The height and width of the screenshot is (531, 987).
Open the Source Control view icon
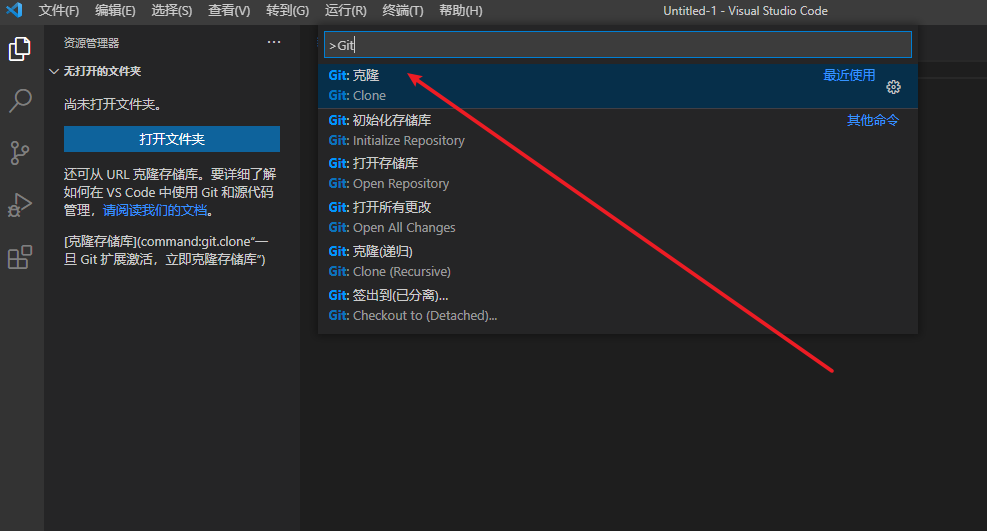pyautogui.click(x=20, y=153)
